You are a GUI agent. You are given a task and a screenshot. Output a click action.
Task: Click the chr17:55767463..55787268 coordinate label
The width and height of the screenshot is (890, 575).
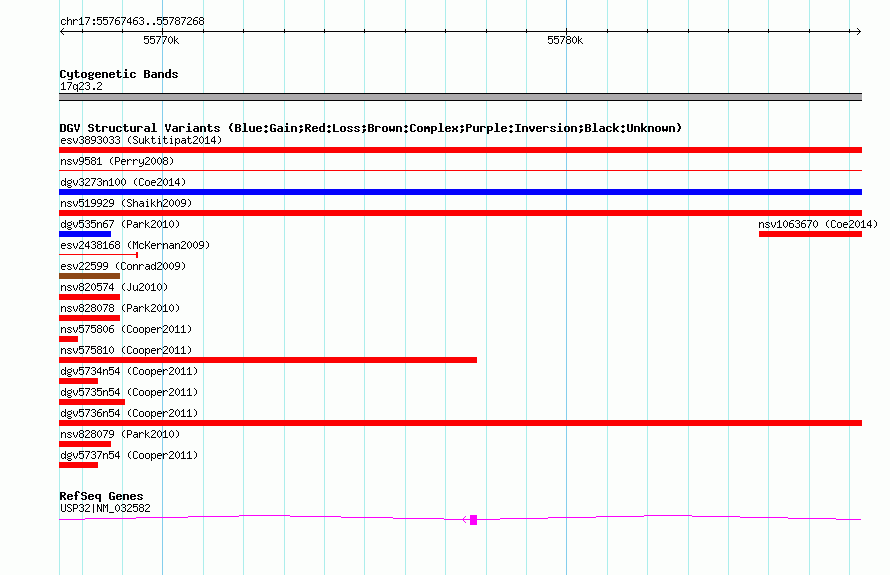pos(132,21)
